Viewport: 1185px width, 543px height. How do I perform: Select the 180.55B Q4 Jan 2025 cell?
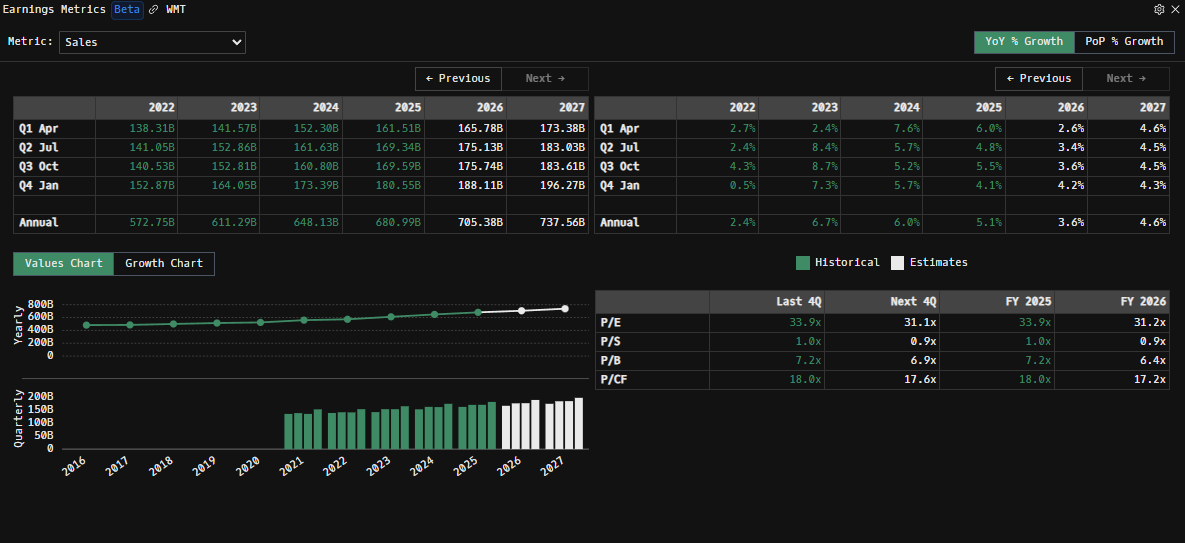click(383, 185)
